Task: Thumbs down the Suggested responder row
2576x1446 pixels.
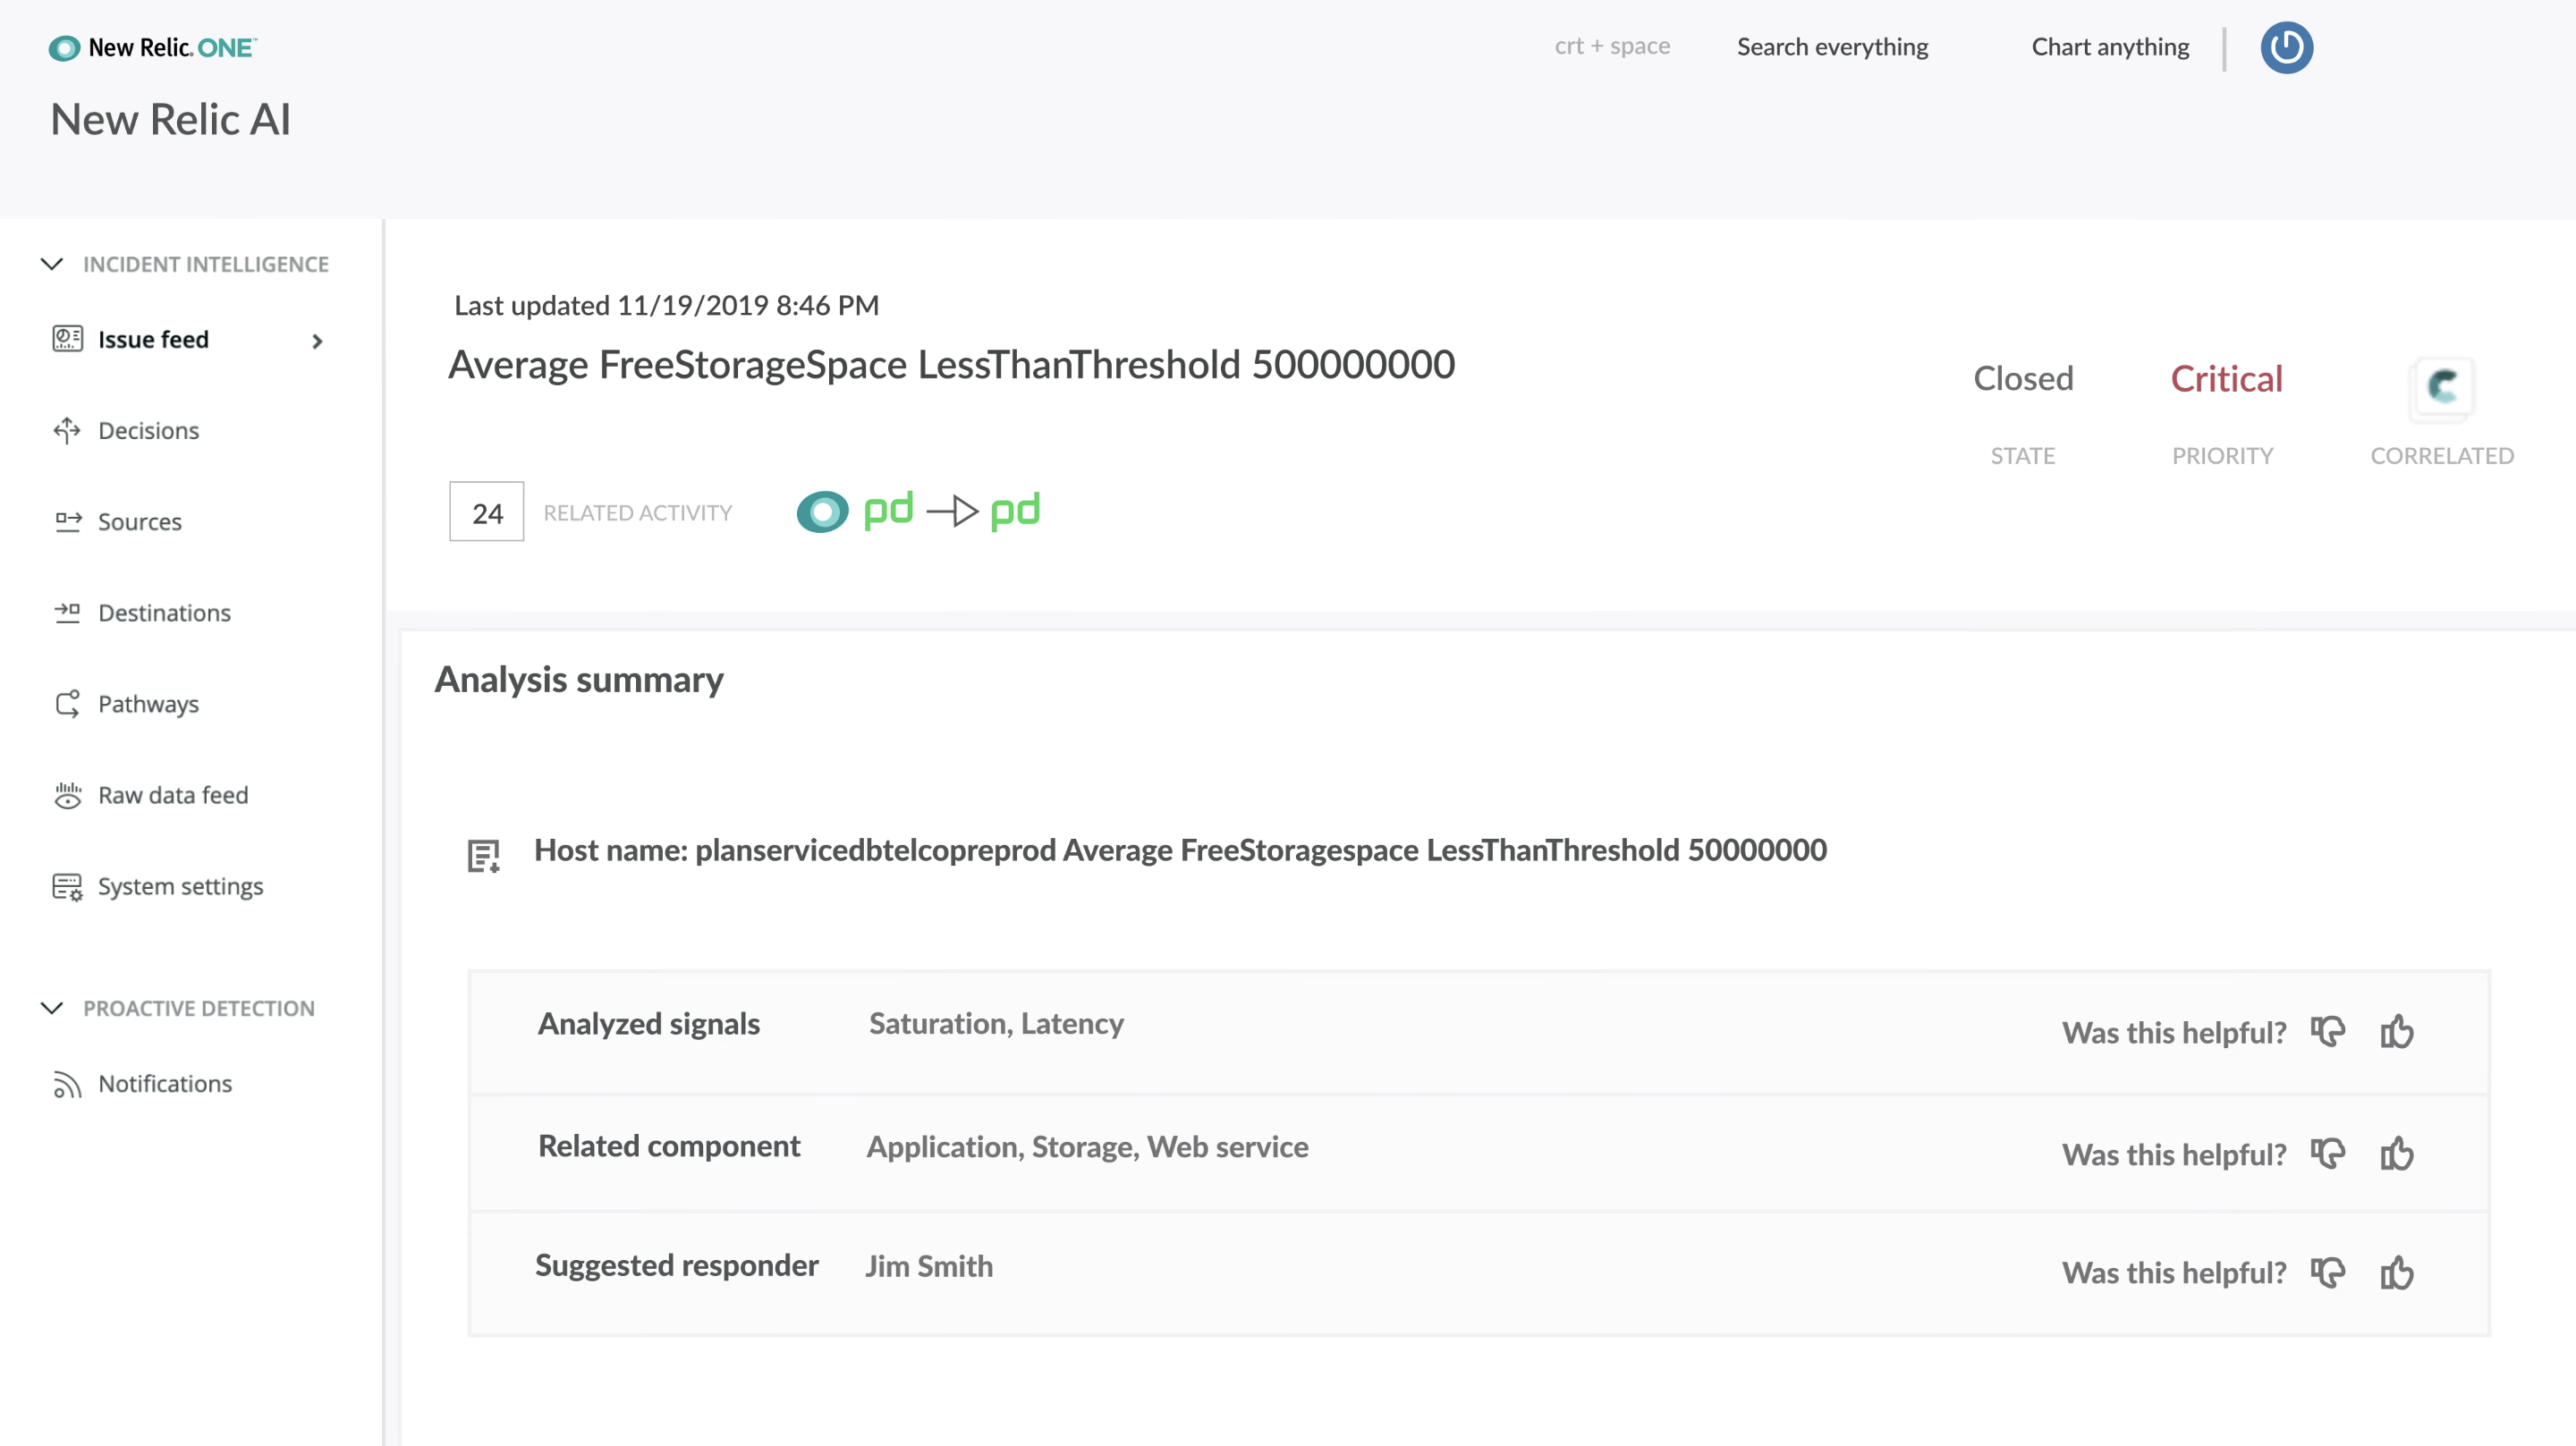Action: click(x=2328, y=1272)
